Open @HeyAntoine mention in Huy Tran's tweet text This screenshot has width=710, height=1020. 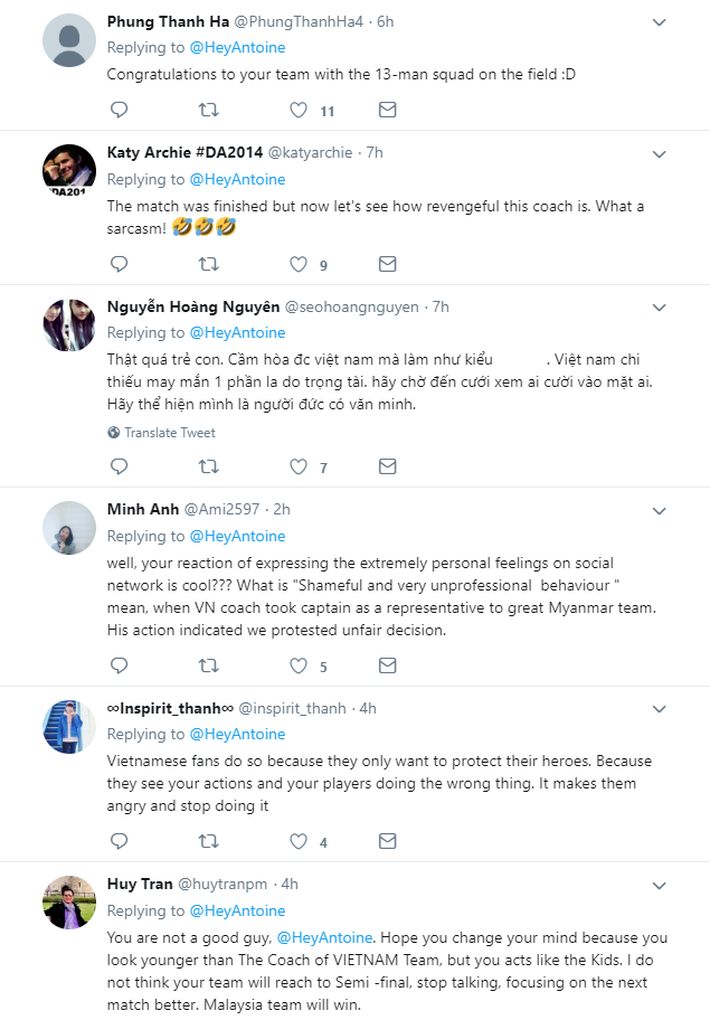[x=325, y=938]
